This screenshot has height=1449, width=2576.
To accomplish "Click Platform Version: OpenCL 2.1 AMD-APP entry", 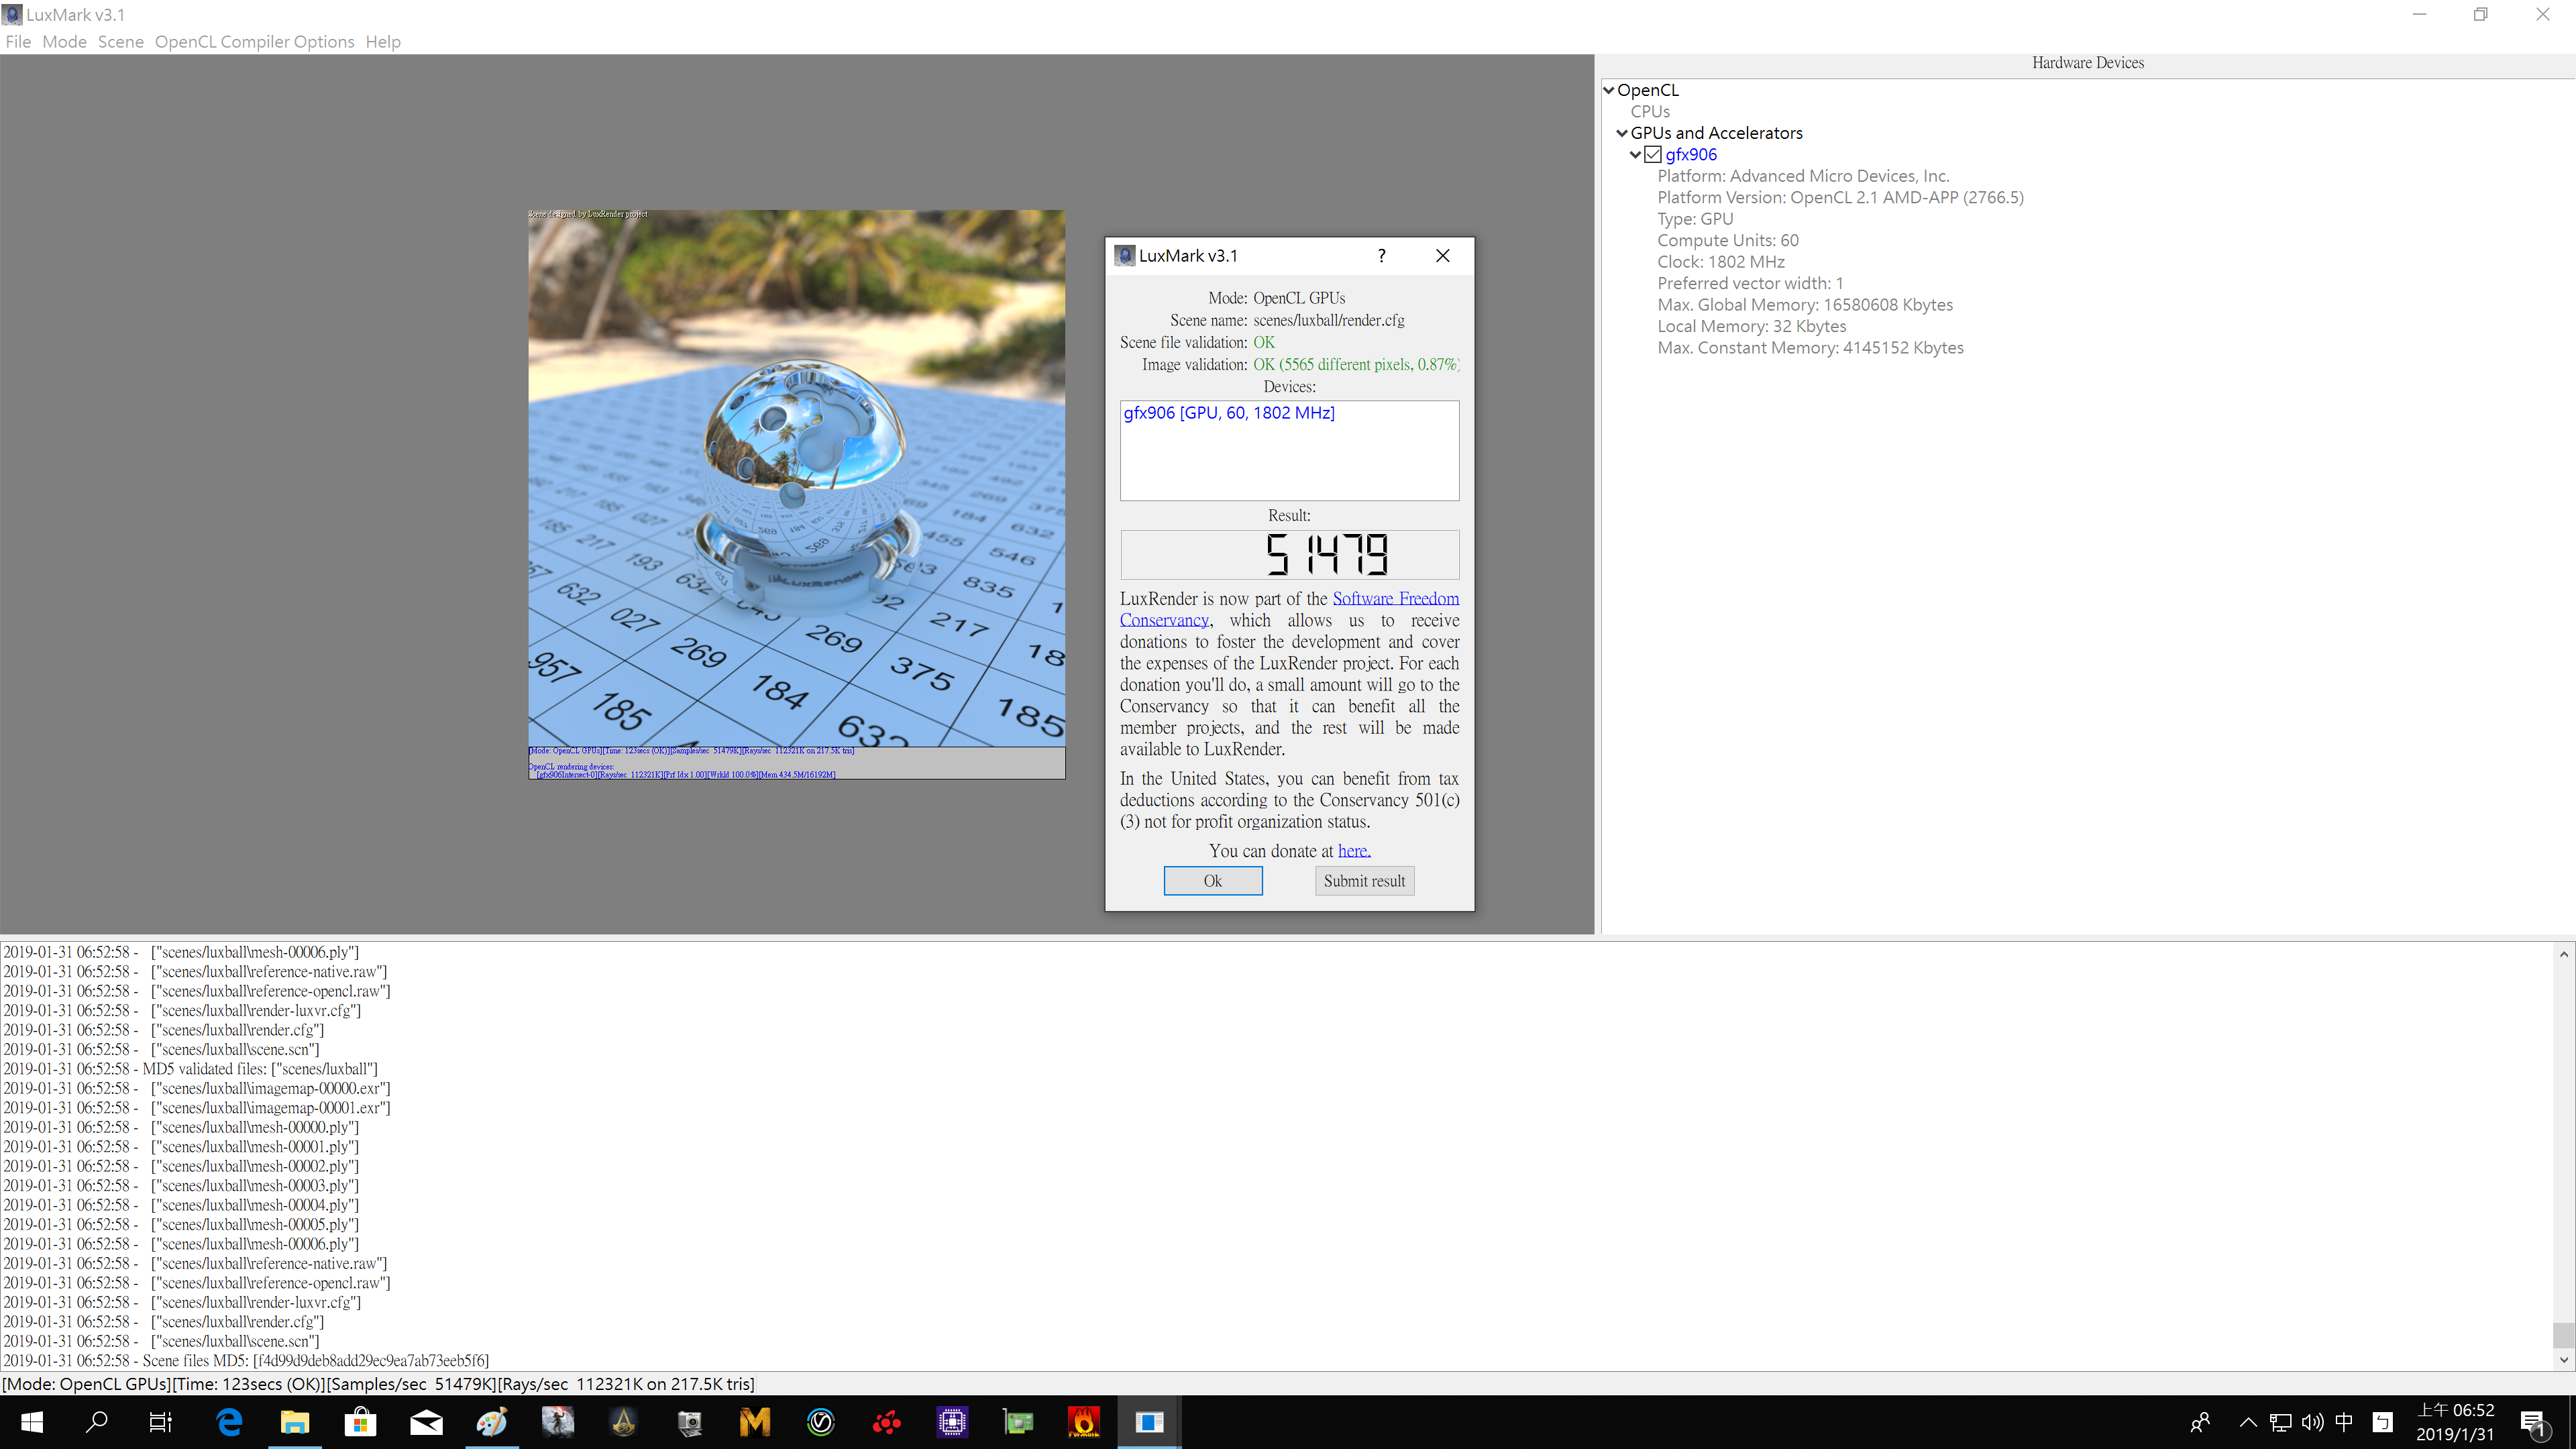I will [1840, 197].
